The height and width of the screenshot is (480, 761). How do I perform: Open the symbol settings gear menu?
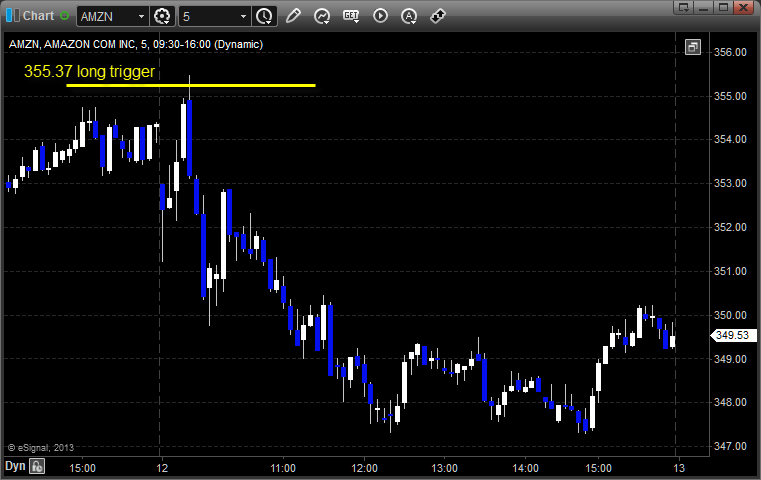click(162, 16)
